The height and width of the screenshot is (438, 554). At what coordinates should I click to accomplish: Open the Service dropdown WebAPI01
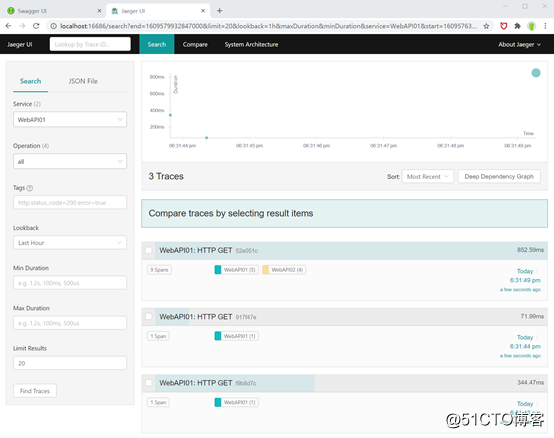(x=70, y=119)
